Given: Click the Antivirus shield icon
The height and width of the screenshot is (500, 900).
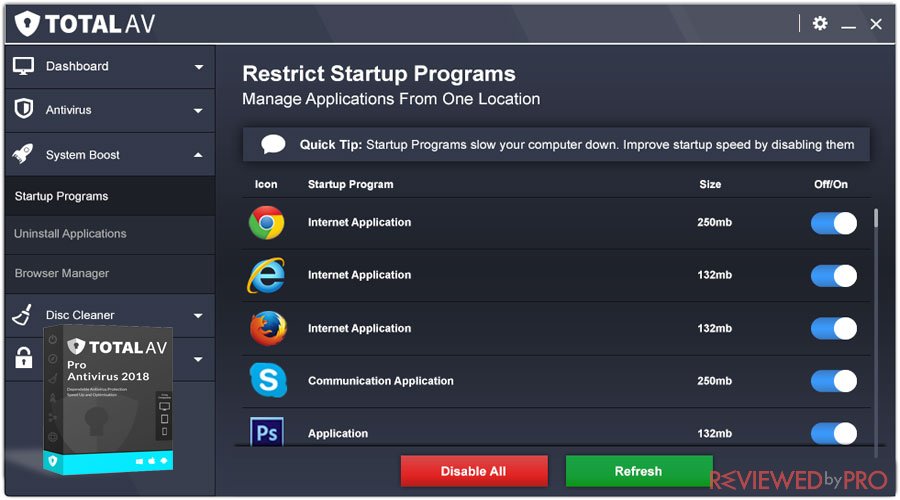Looking at the screenshot, I should (24, 109).
